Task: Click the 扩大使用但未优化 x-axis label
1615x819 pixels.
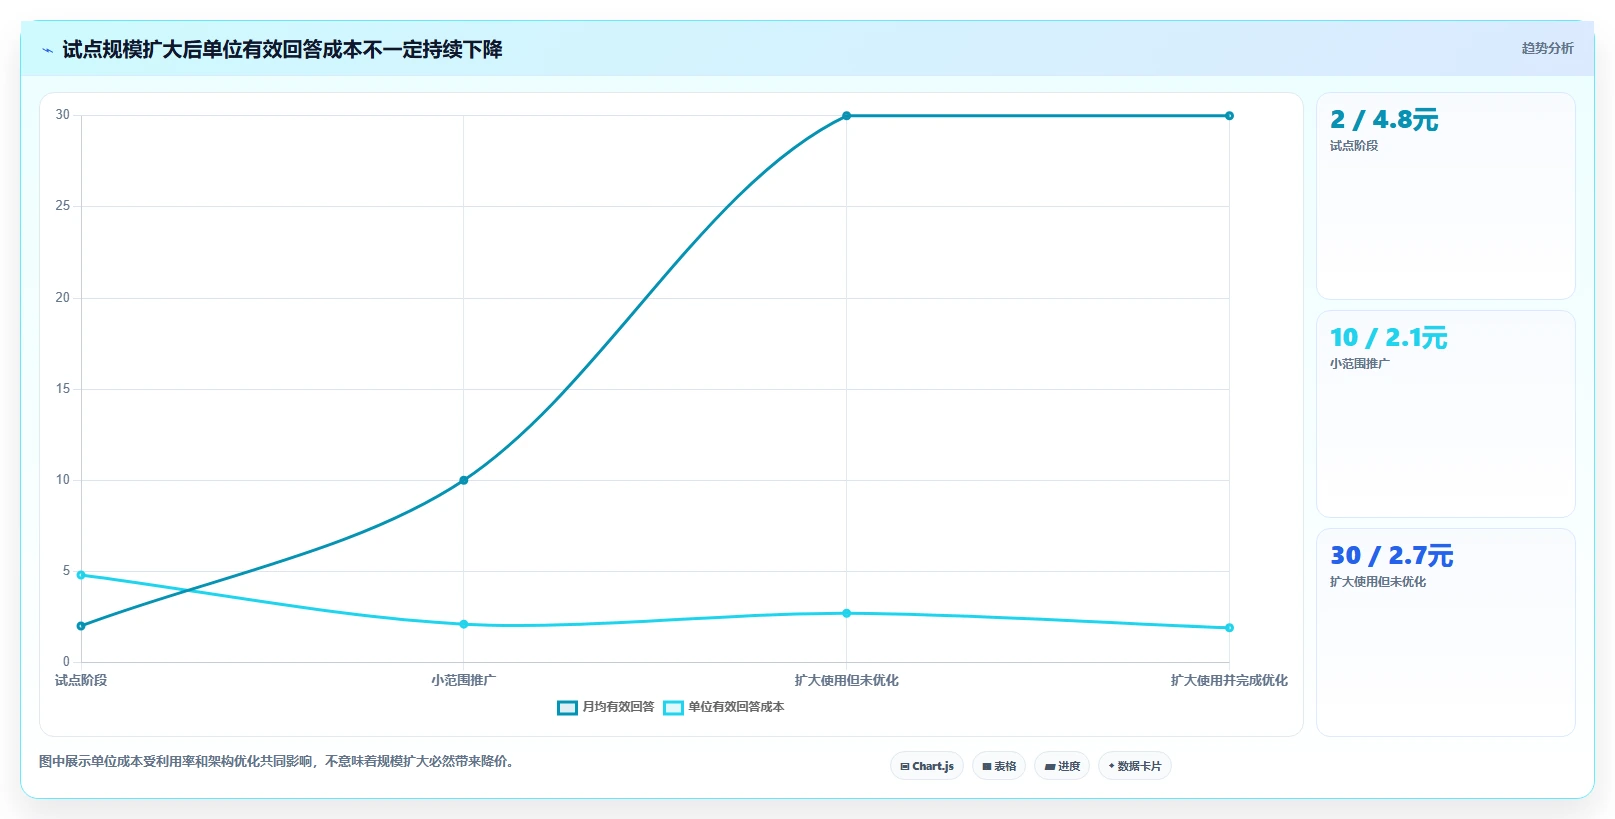Action: click(846, 680)
